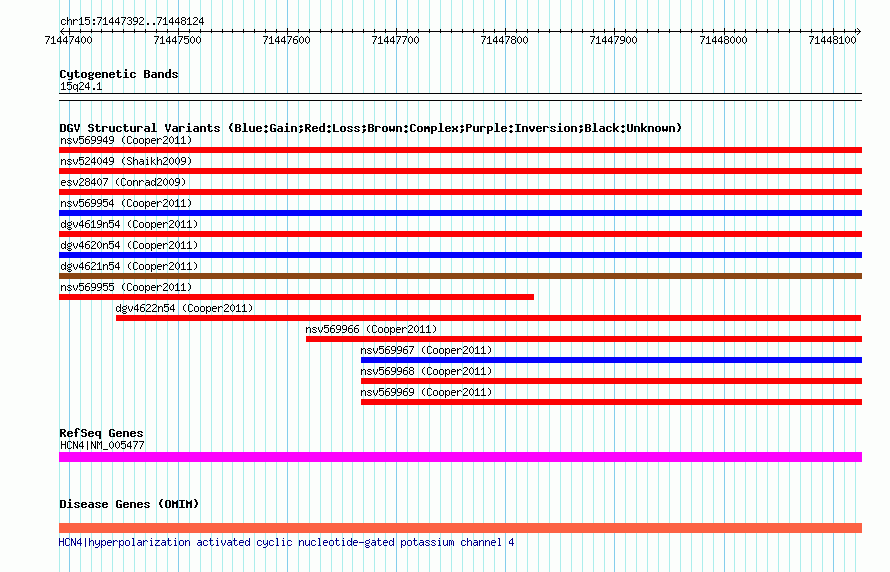Click the Disease Genes (OMIM) track heading

click(129, 504)
